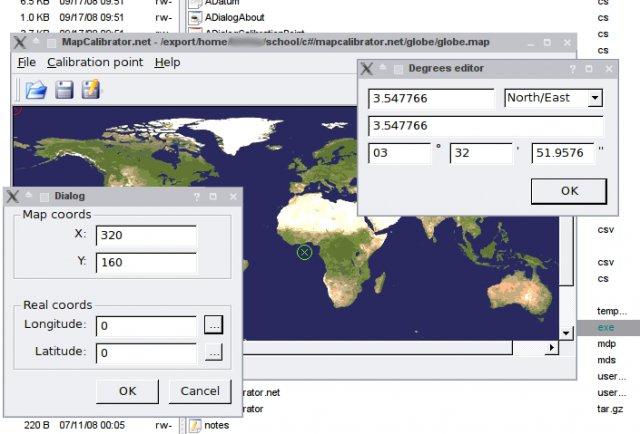Focus the X map coordinate field
This screenshot has width=640, height=434.
(146, 235)
